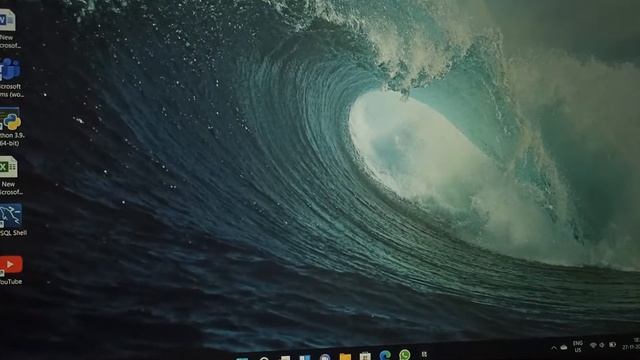Screen dimensions: 640x360
Task: Click the small app icon right of WhatsApp
Action: coord(424,354)
